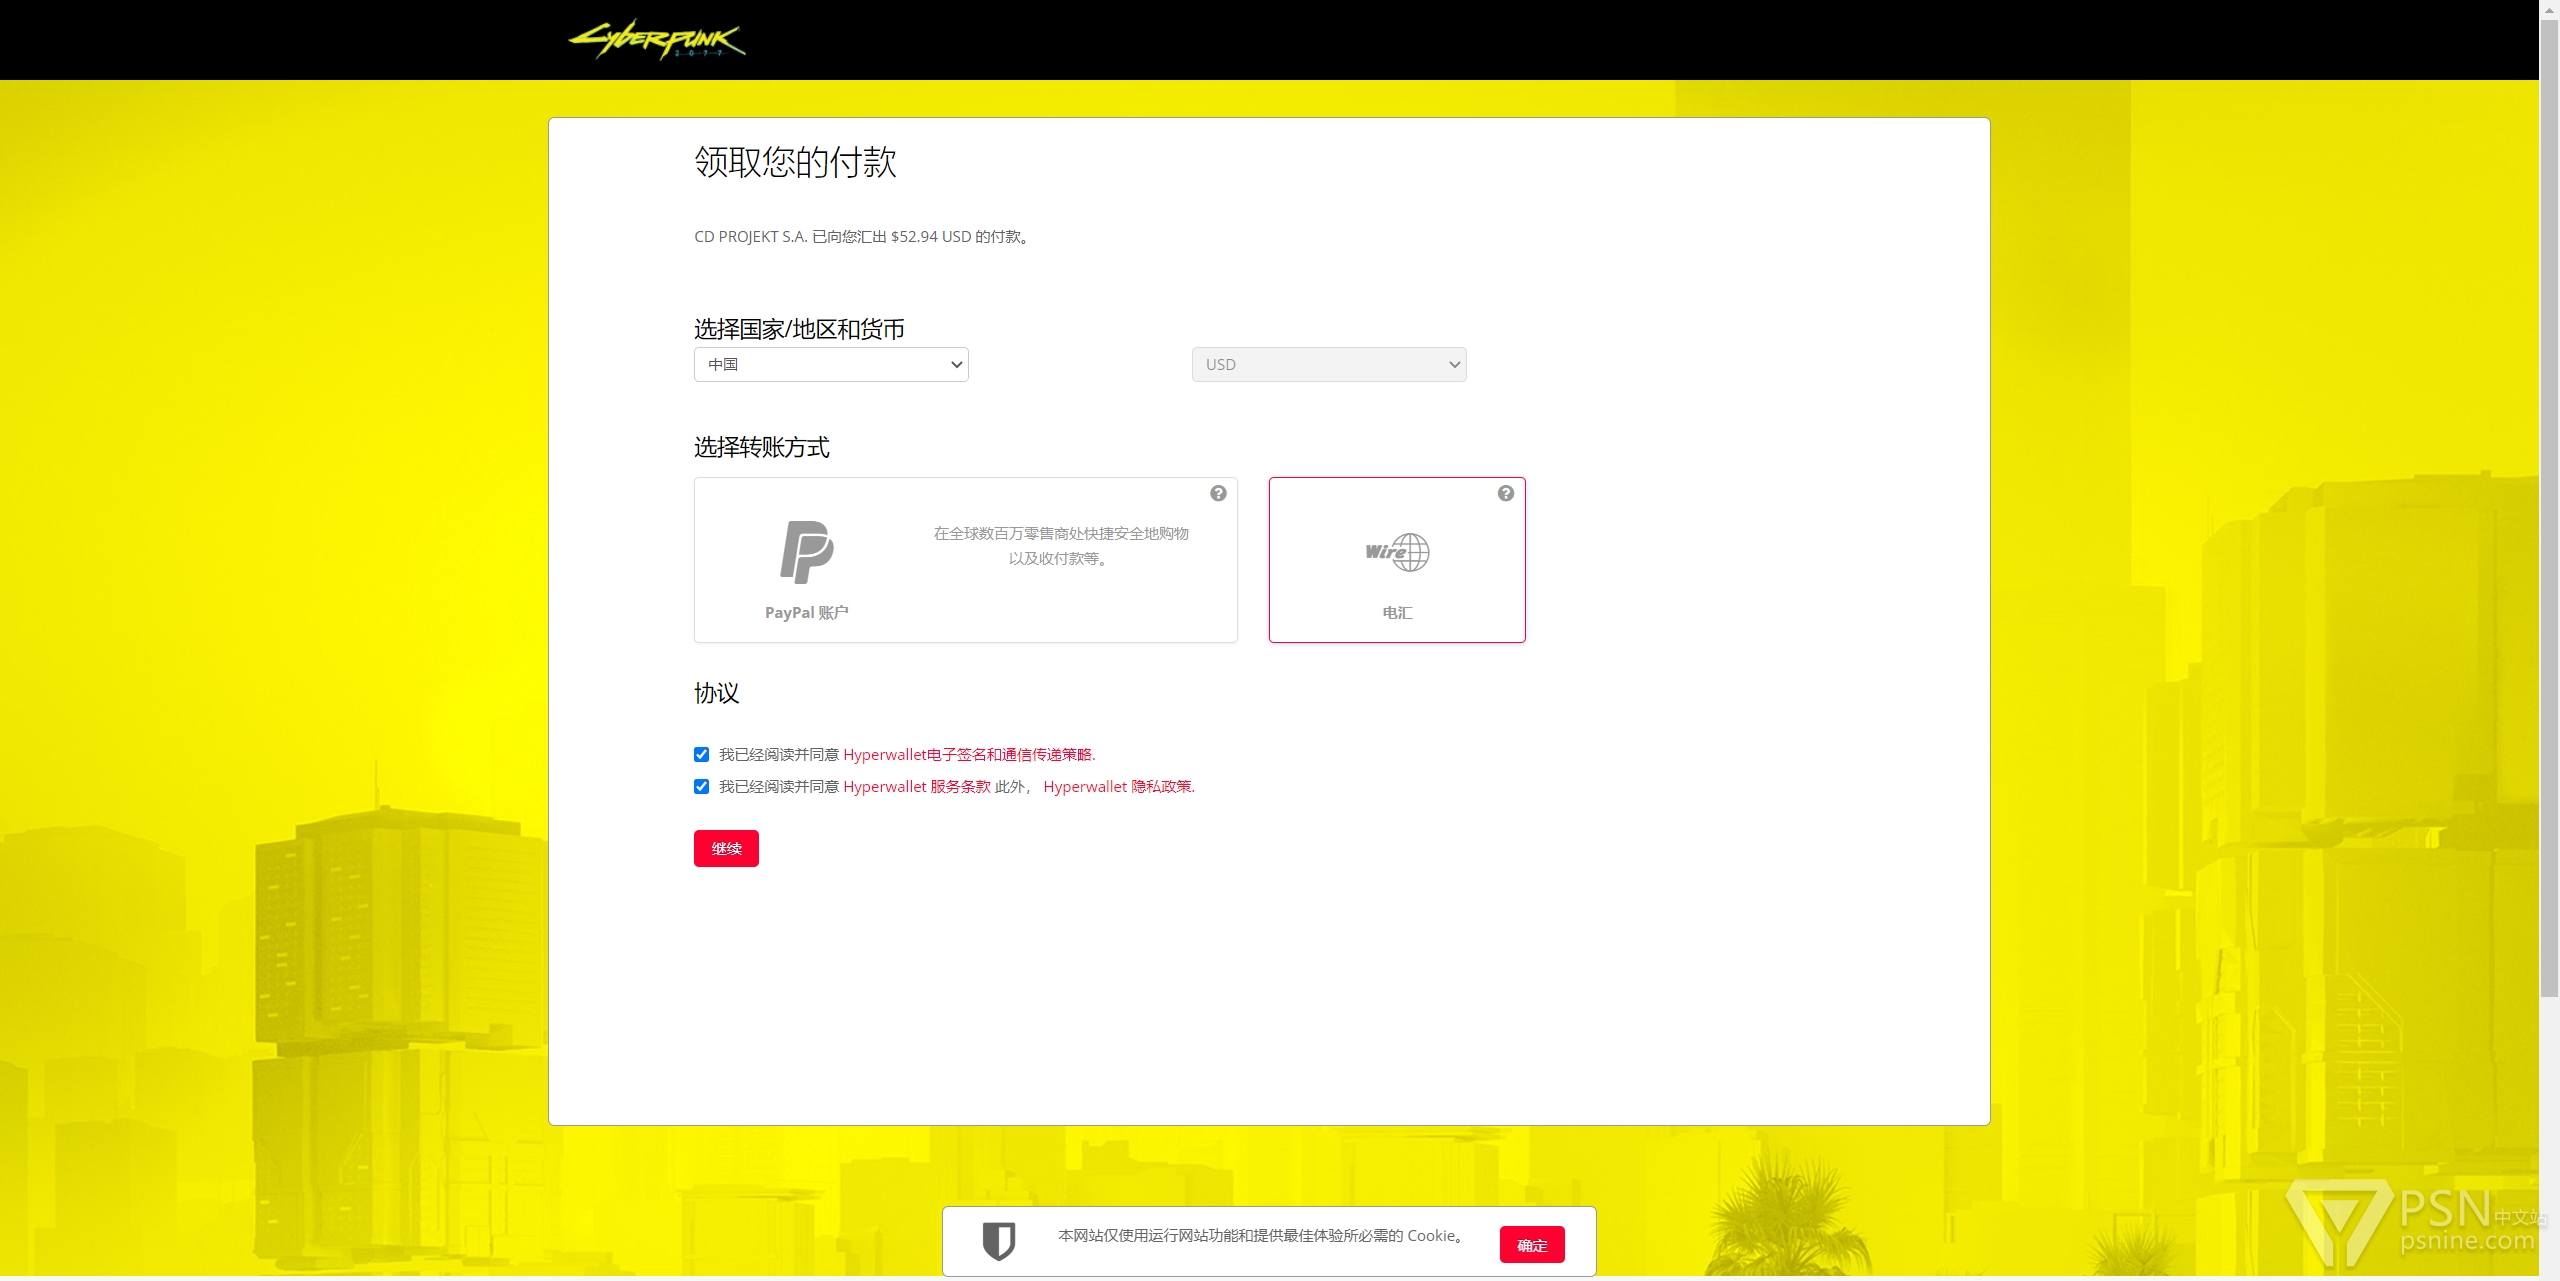Open help icon on wire transfer card

click(1505, 493)
